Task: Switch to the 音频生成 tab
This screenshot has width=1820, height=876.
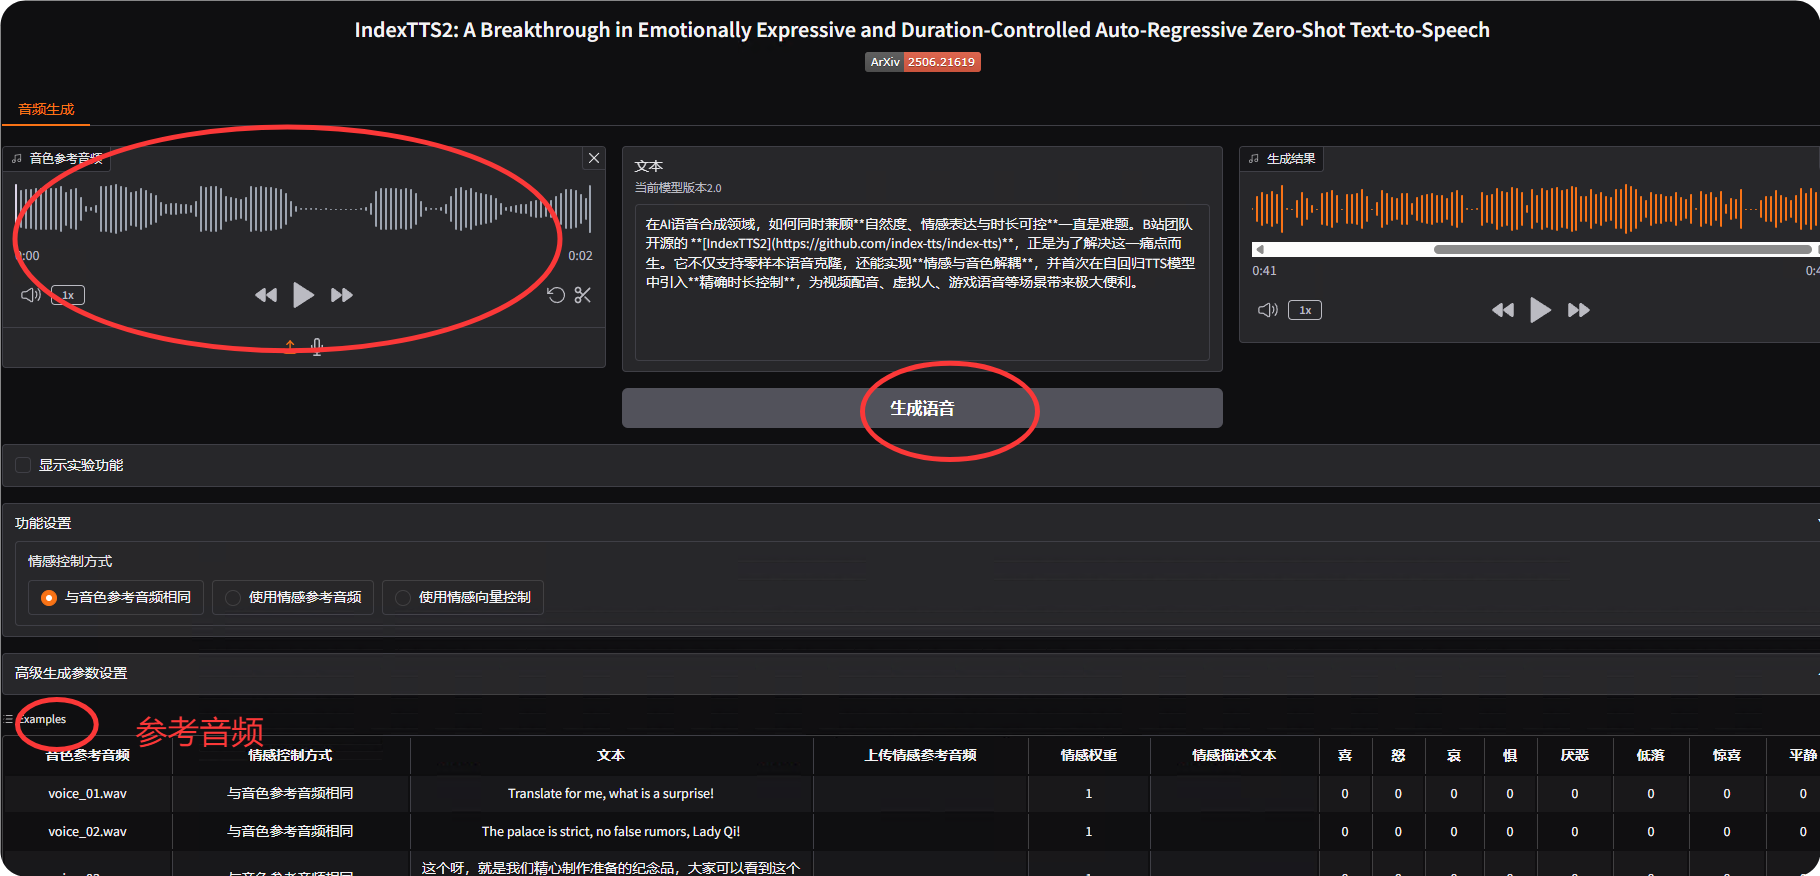Action: (x=46, y=109)
